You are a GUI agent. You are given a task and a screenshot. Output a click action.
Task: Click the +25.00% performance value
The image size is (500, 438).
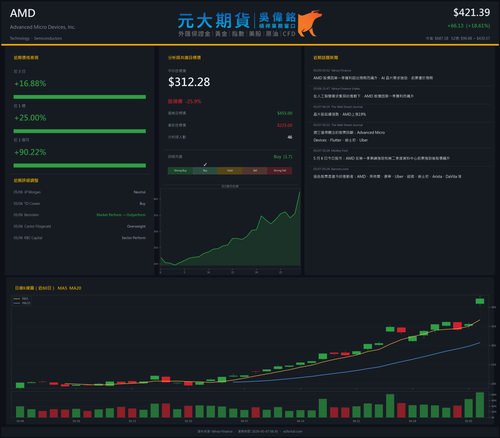(30, 118)
